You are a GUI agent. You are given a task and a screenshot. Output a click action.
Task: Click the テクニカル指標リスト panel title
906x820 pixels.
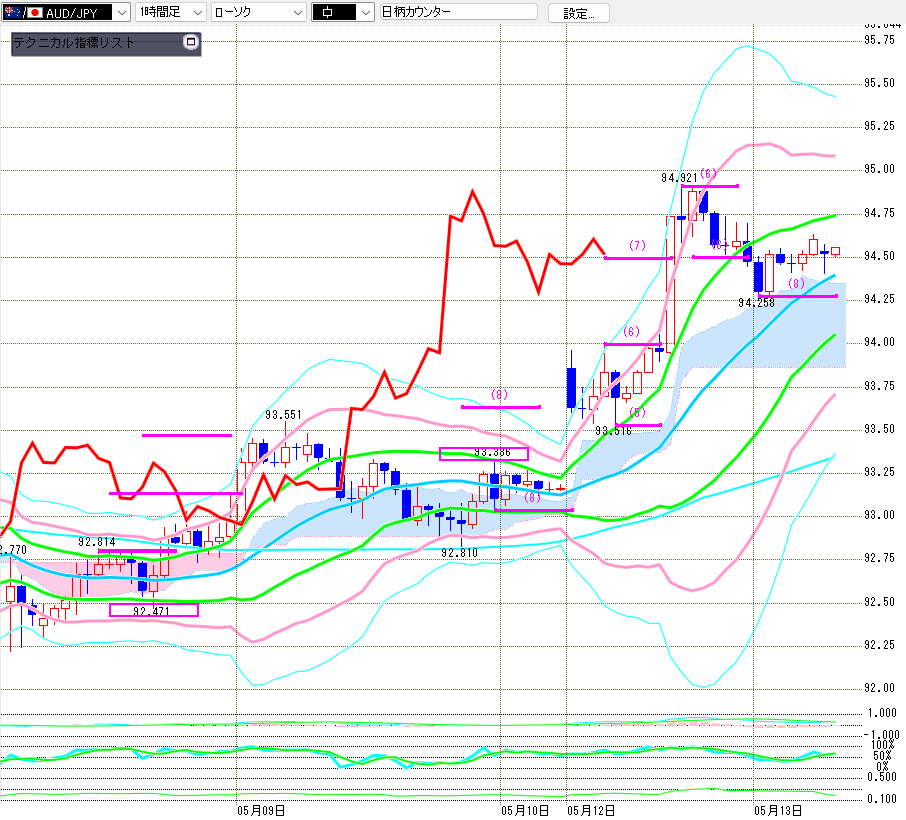coord(73,43)
